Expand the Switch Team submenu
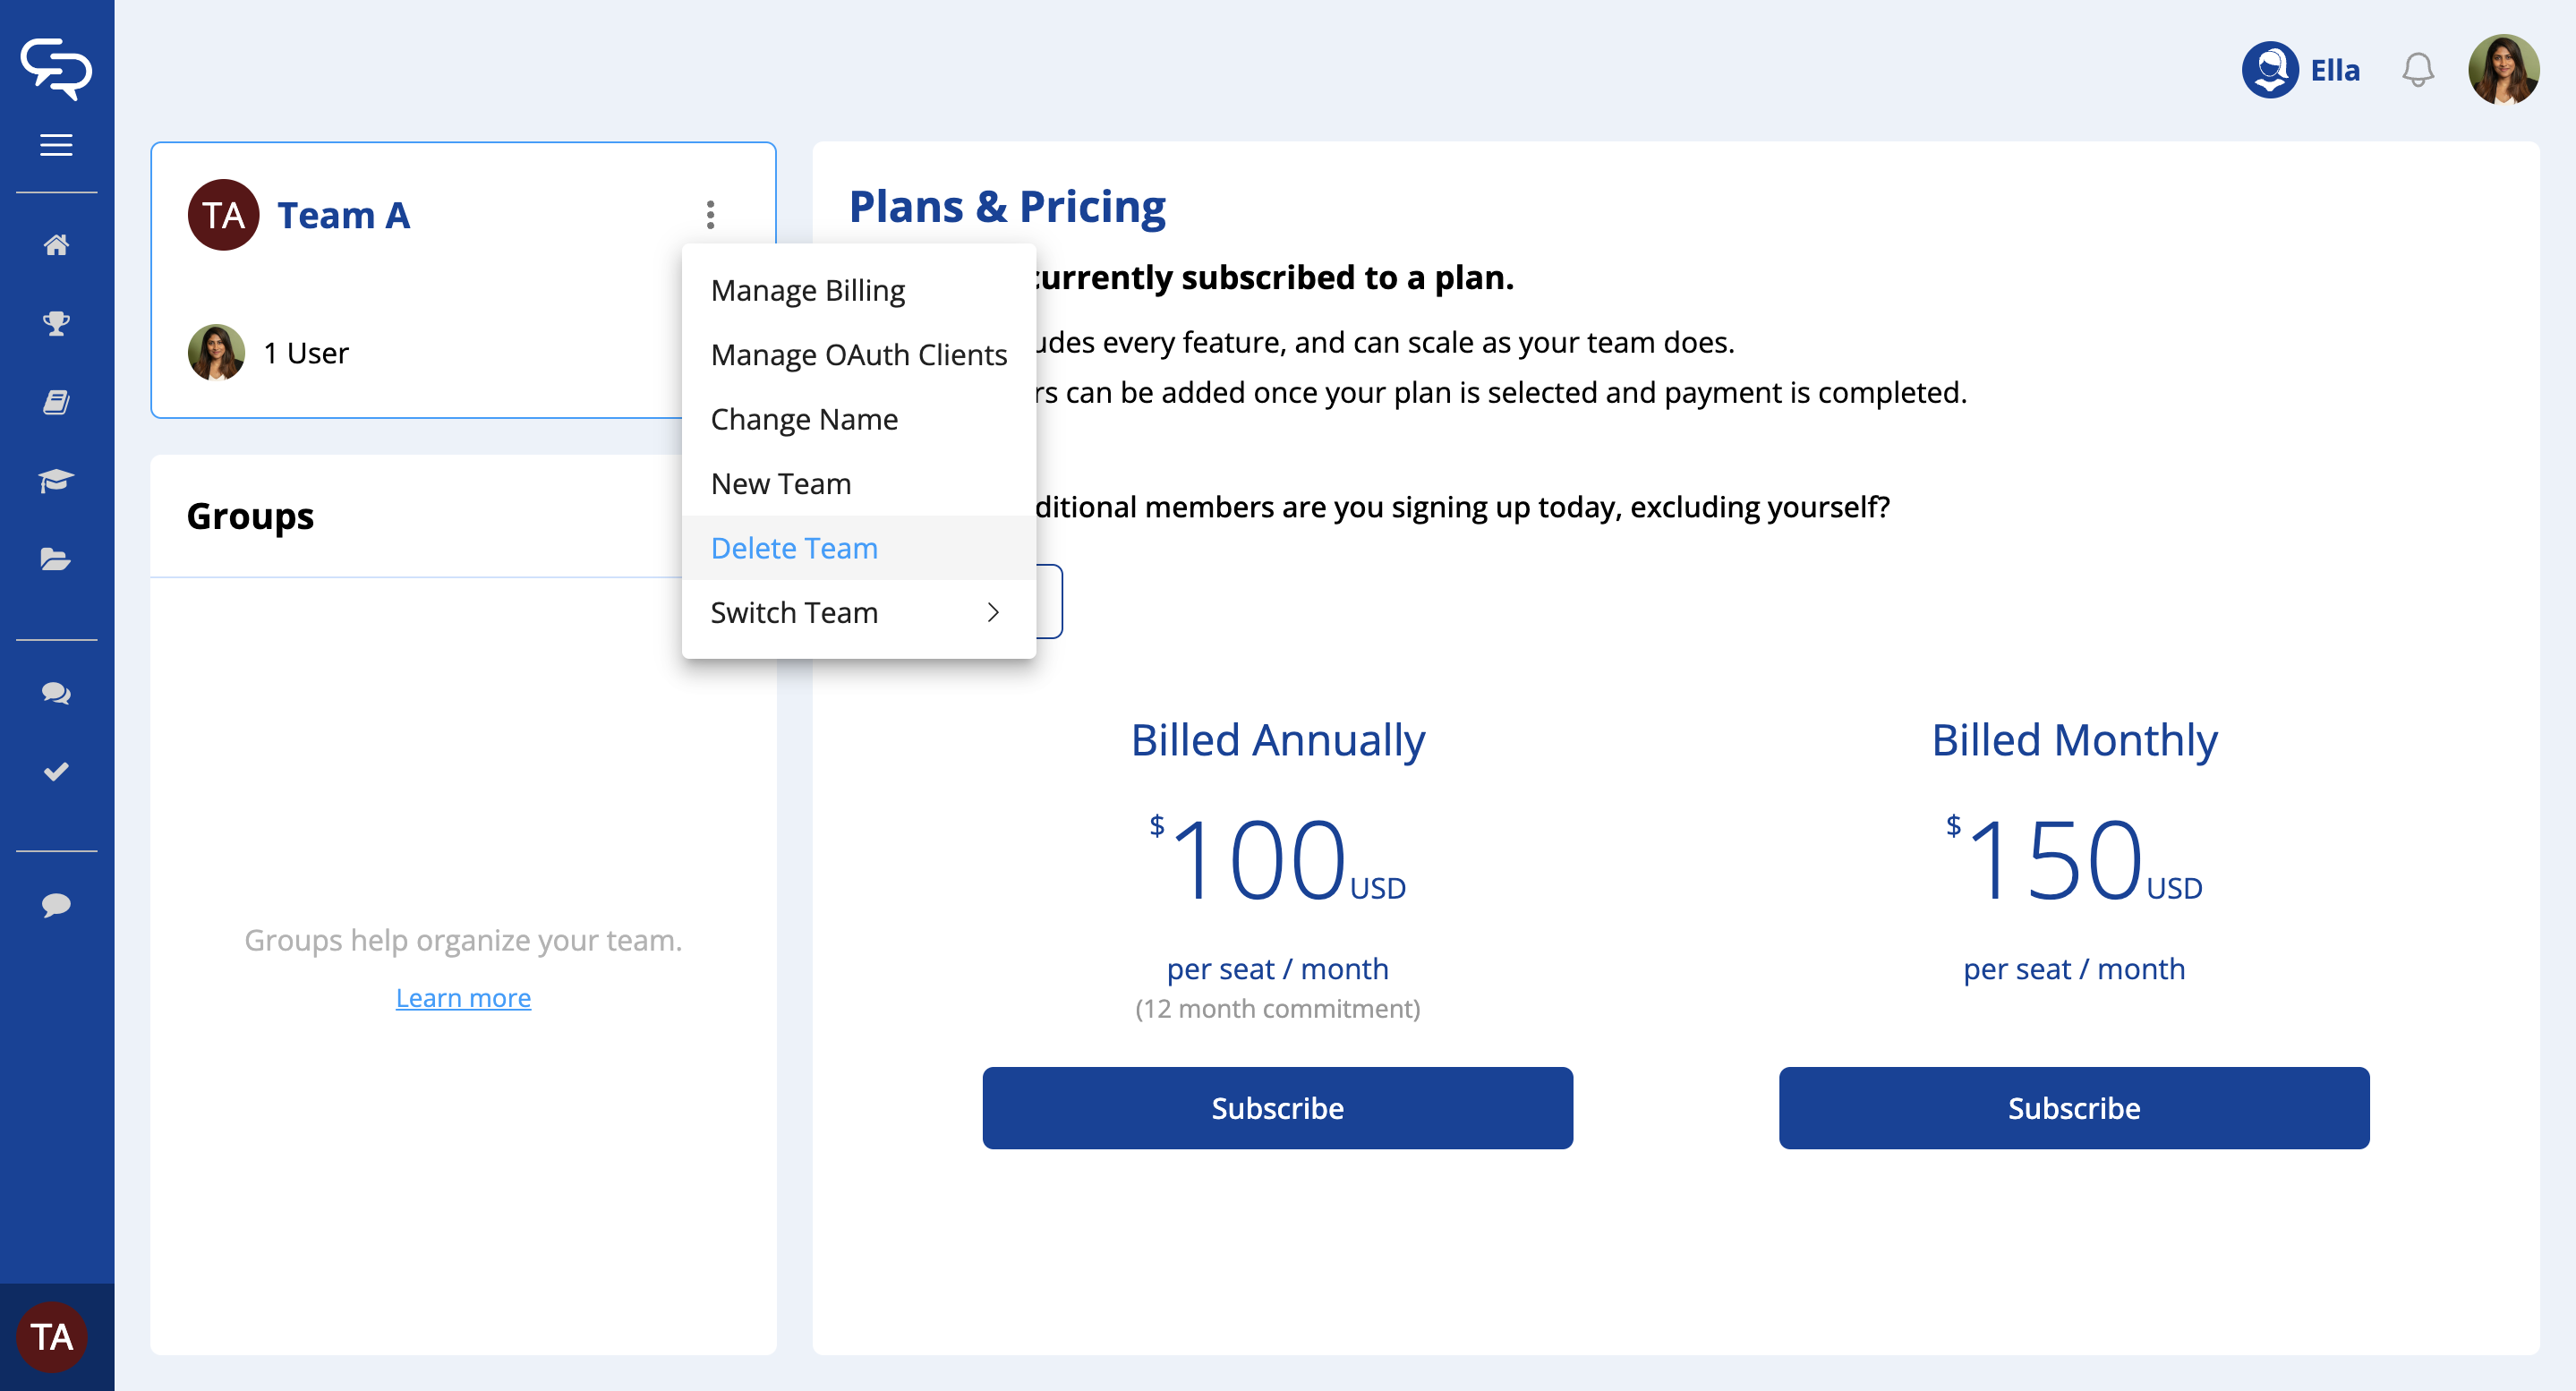The height and width of the screenshot is (1391, 2576). (x=857, y=612)
